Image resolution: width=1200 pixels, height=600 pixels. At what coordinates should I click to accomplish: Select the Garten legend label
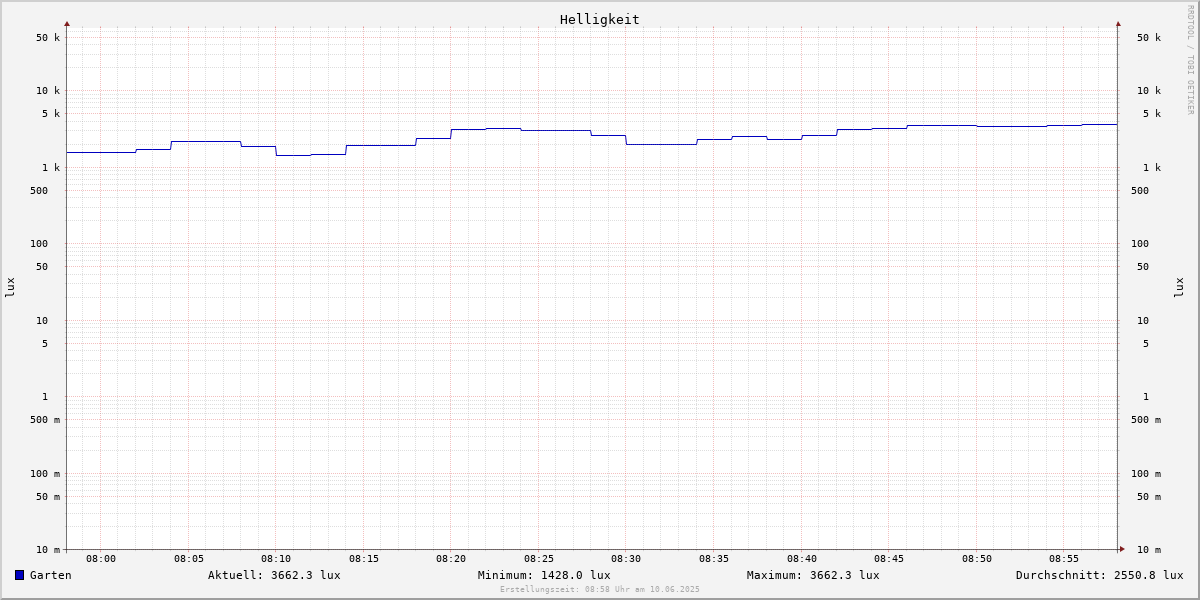click(51, 575)
